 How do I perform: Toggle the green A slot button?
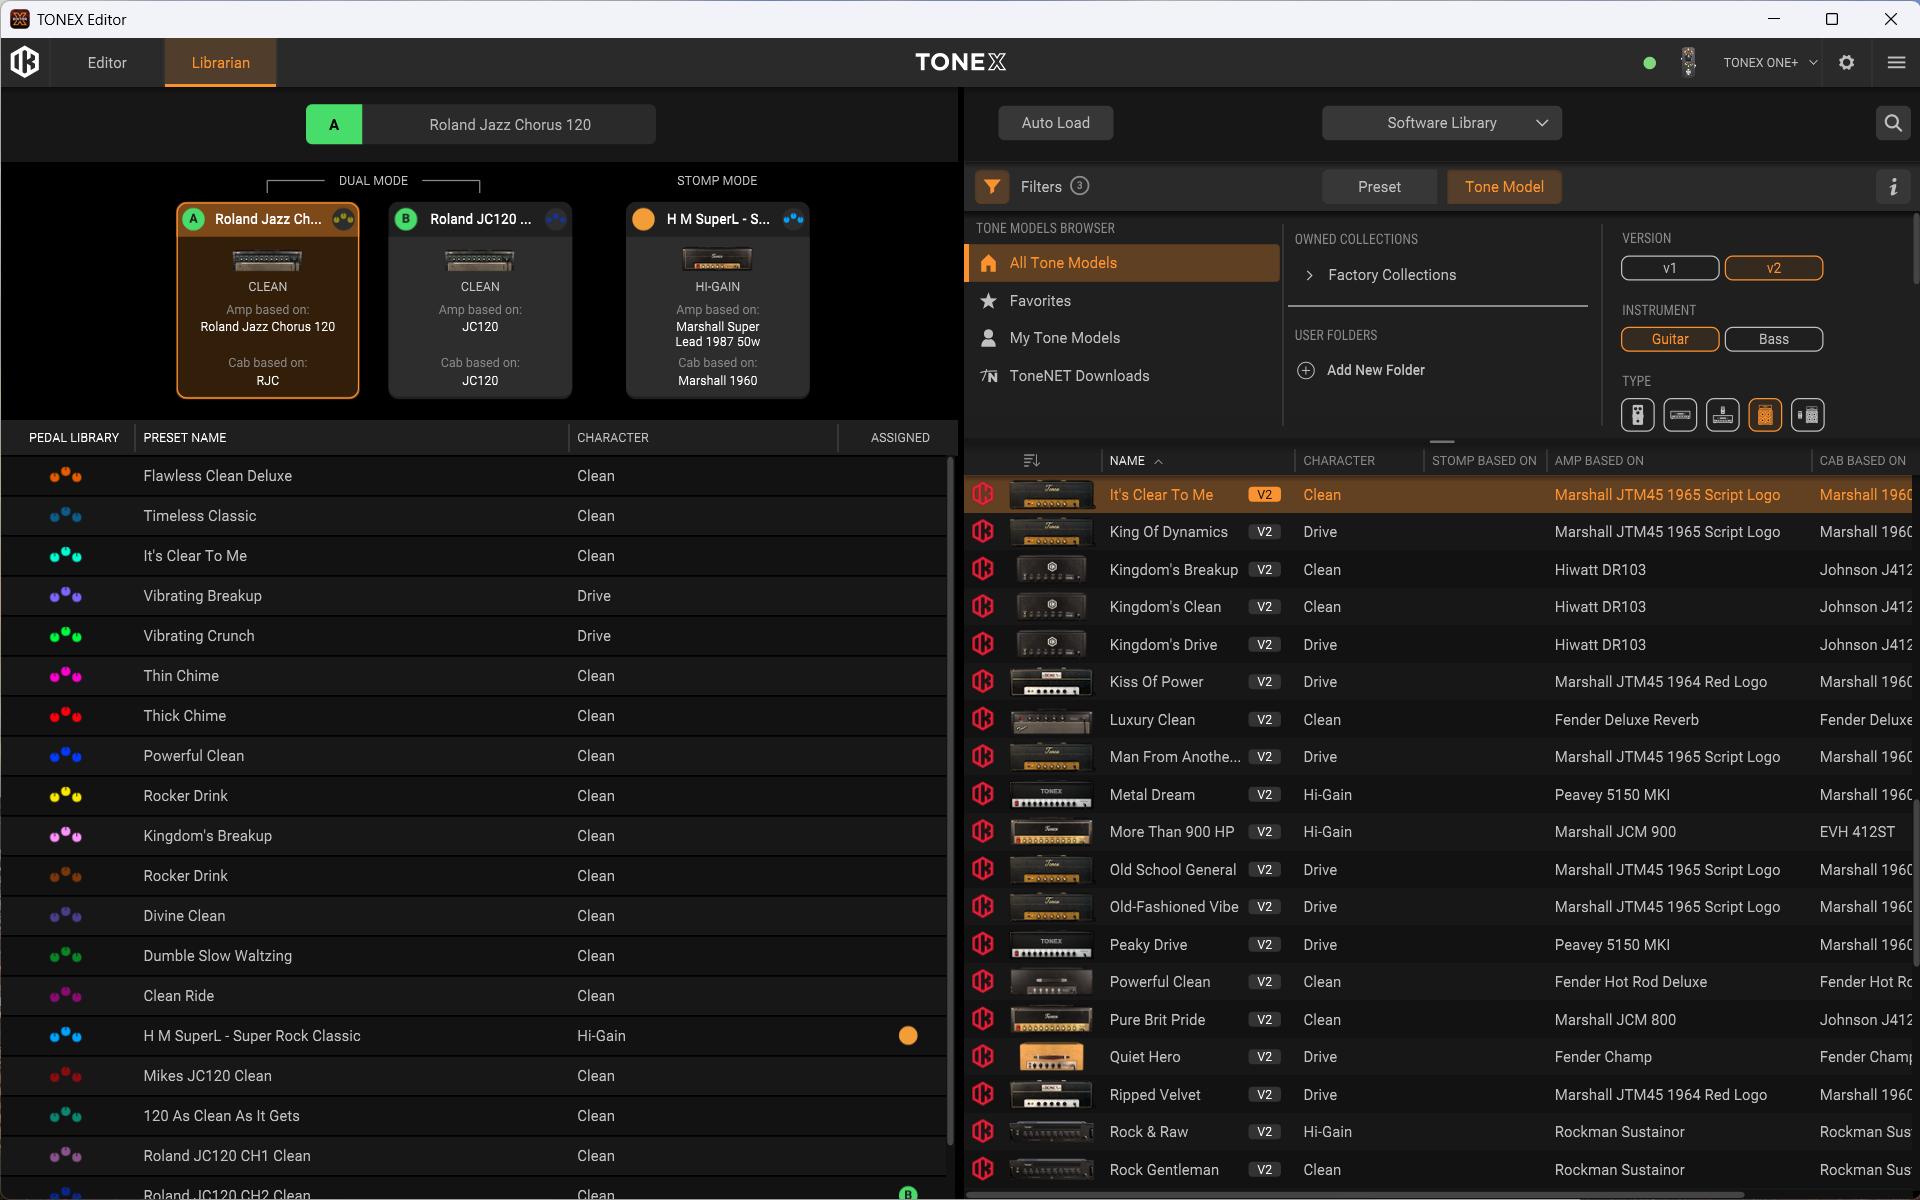click(334, 125)
